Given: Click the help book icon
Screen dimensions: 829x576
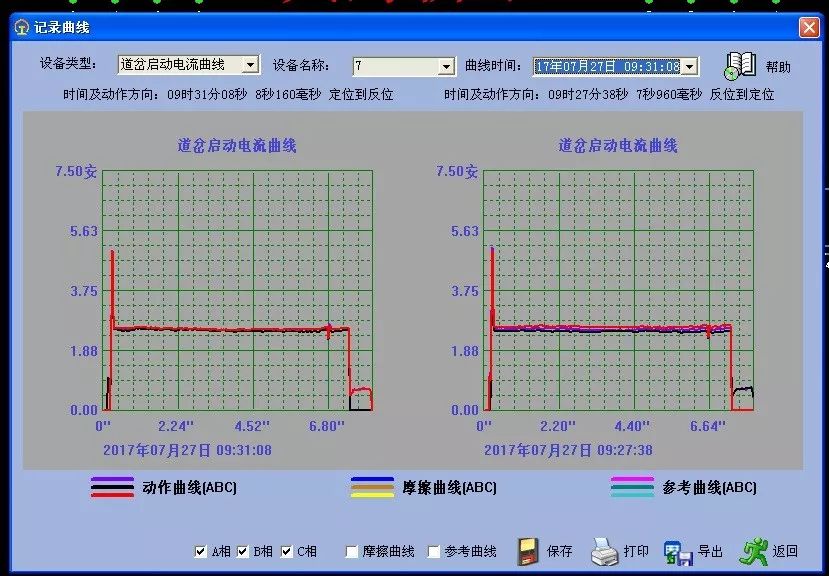Looking at the screenshot, I should coord(740,66).
